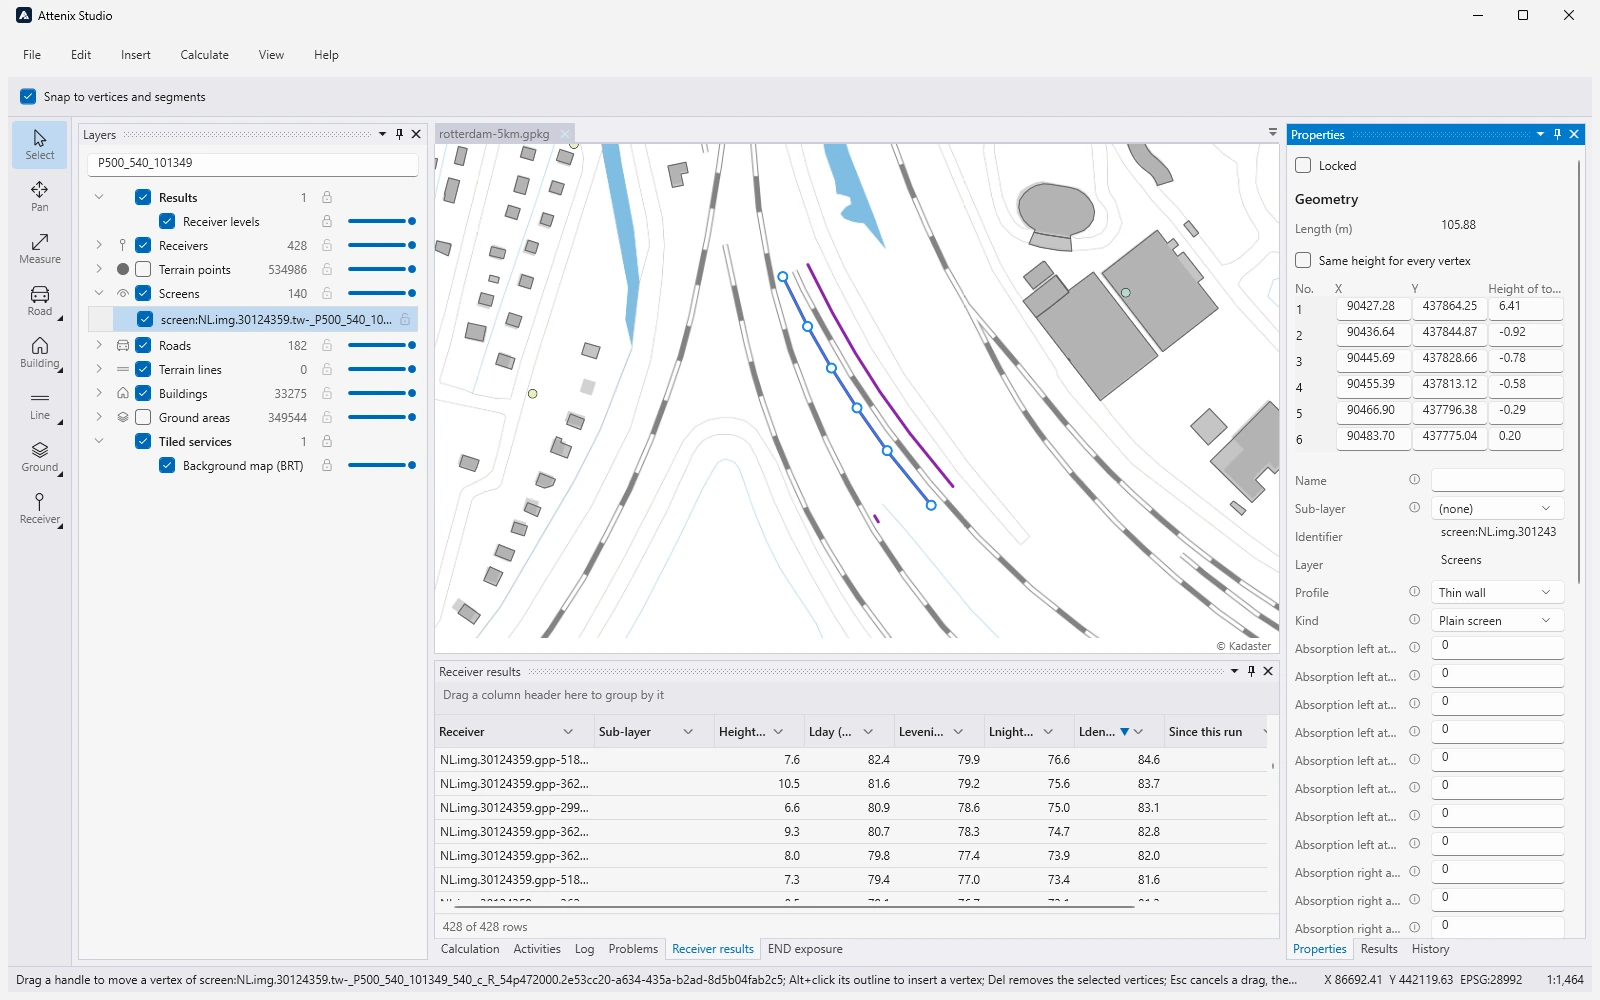Image resolution: width=1600 pixels, height=1000 pixels.
Task: Open the History tab in Properties
Action: point(1430,949)
